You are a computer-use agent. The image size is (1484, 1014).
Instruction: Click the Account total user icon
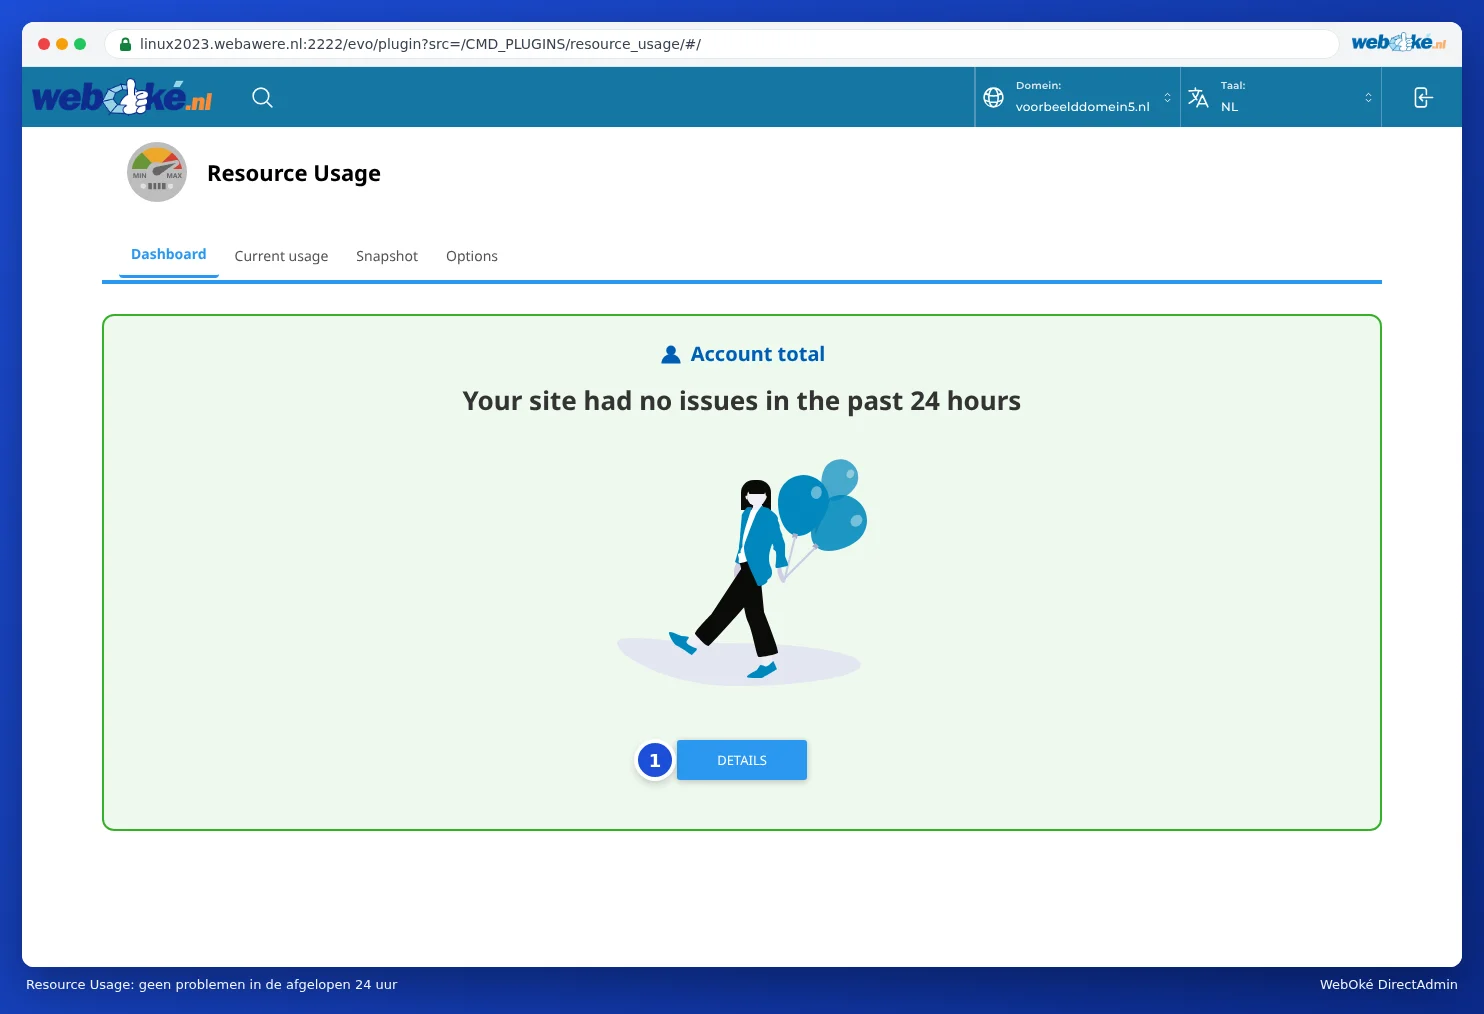(671, 354)
